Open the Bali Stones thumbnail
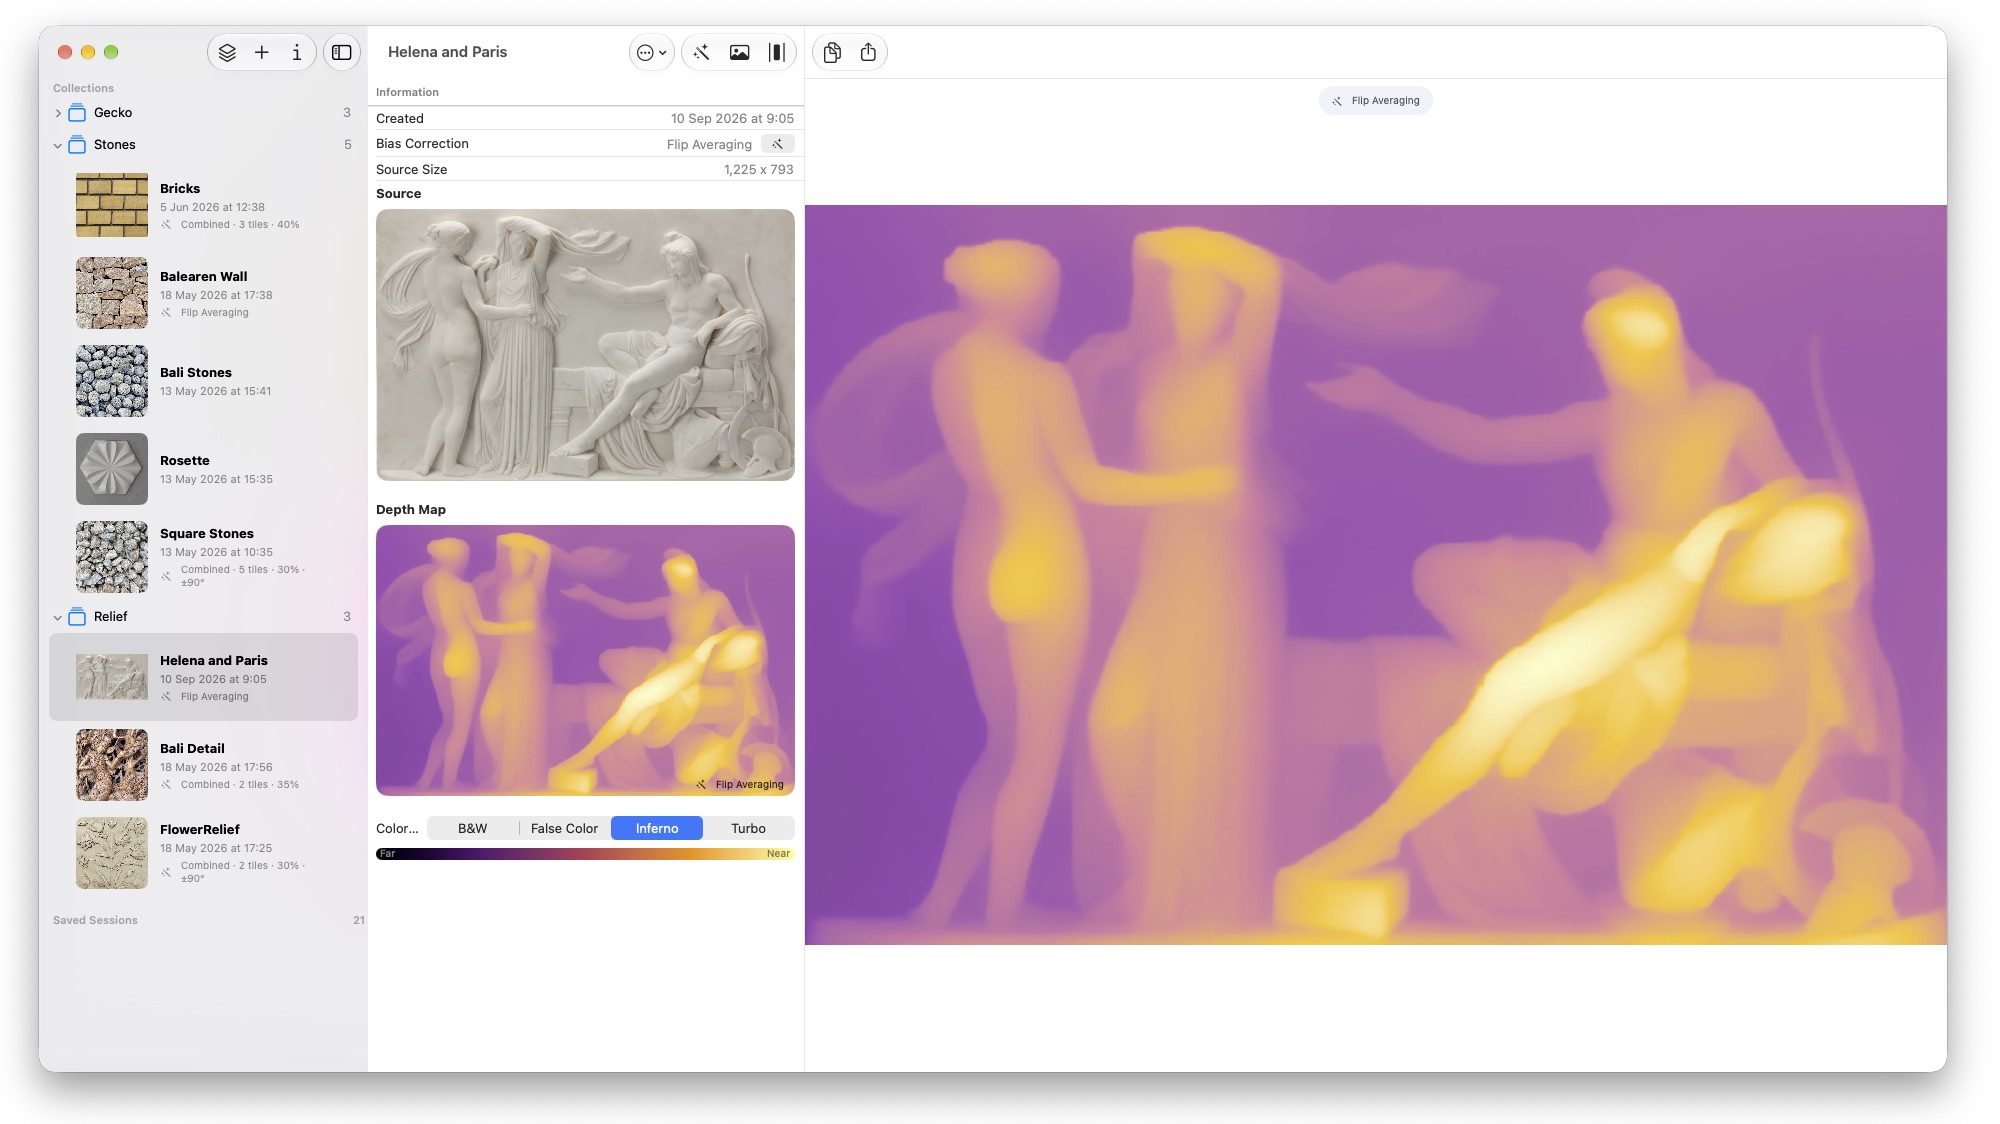 click(x=112, y=381)
